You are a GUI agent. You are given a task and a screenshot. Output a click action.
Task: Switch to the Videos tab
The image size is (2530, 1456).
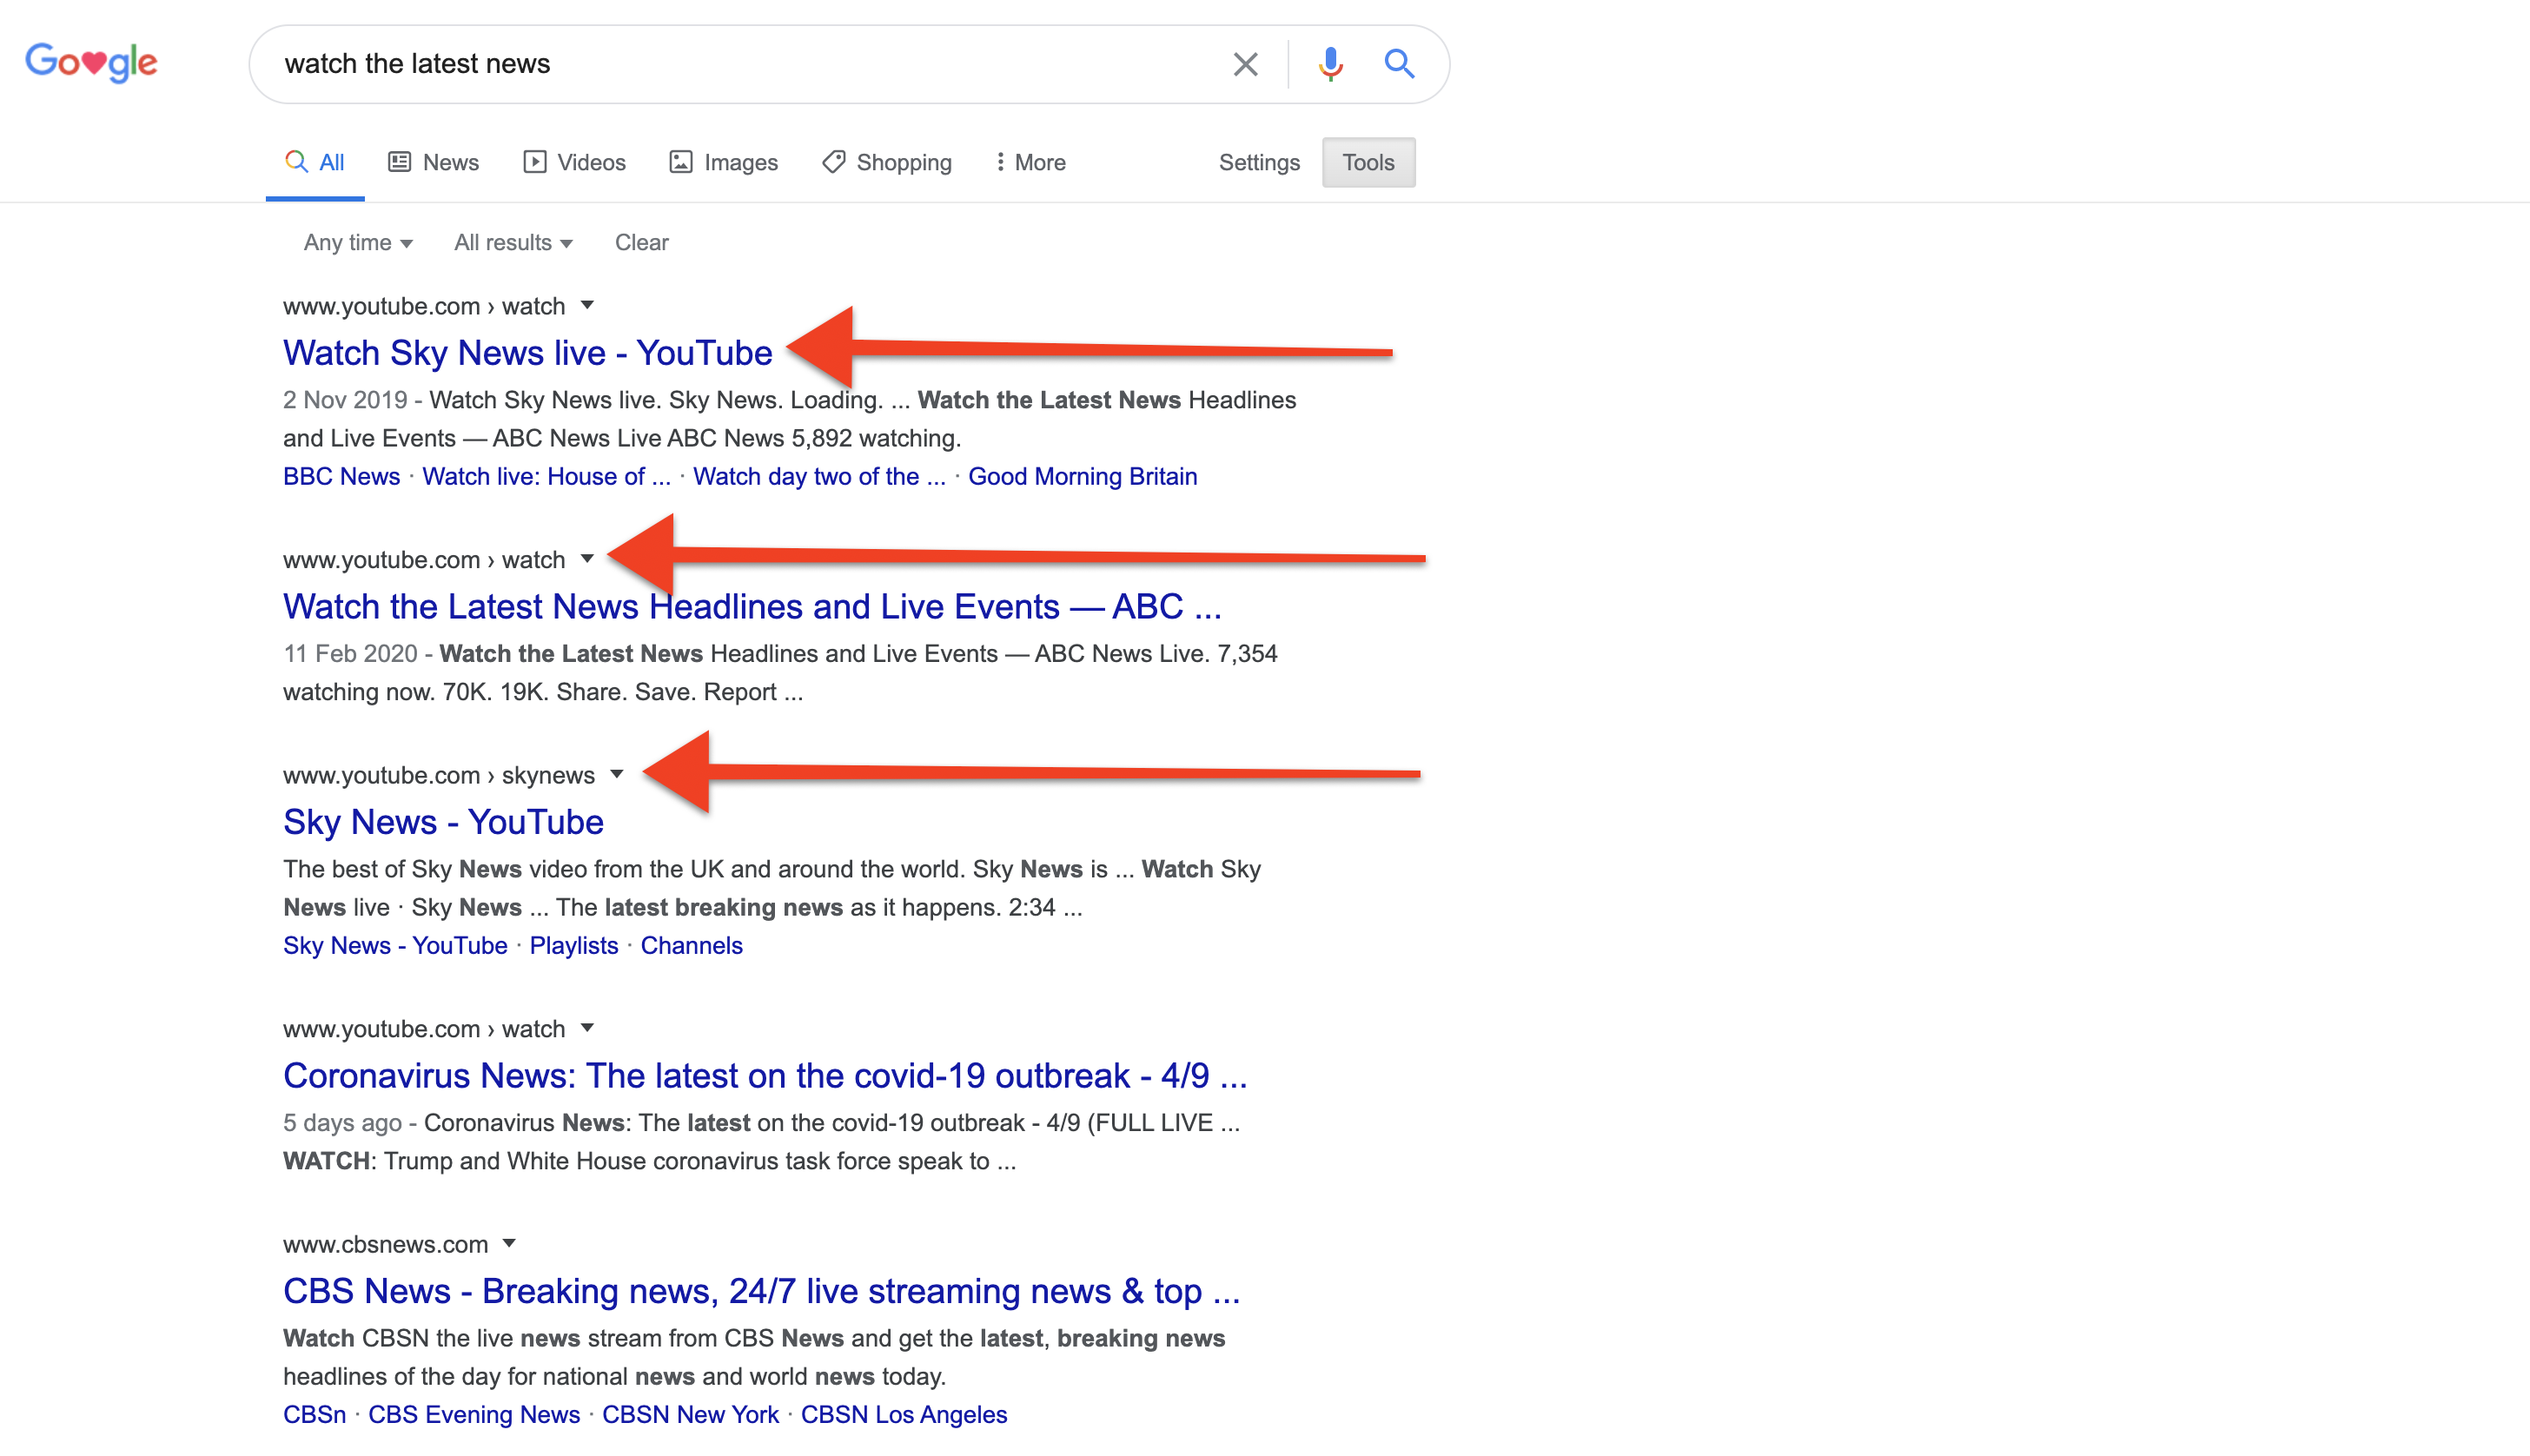pos(574,162)
